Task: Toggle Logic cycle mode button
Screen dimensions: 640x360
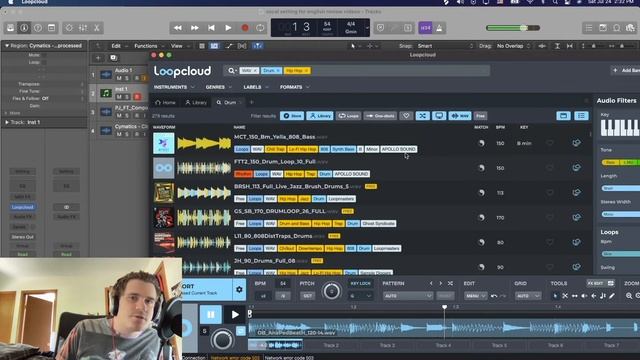Action: (260, 28)
